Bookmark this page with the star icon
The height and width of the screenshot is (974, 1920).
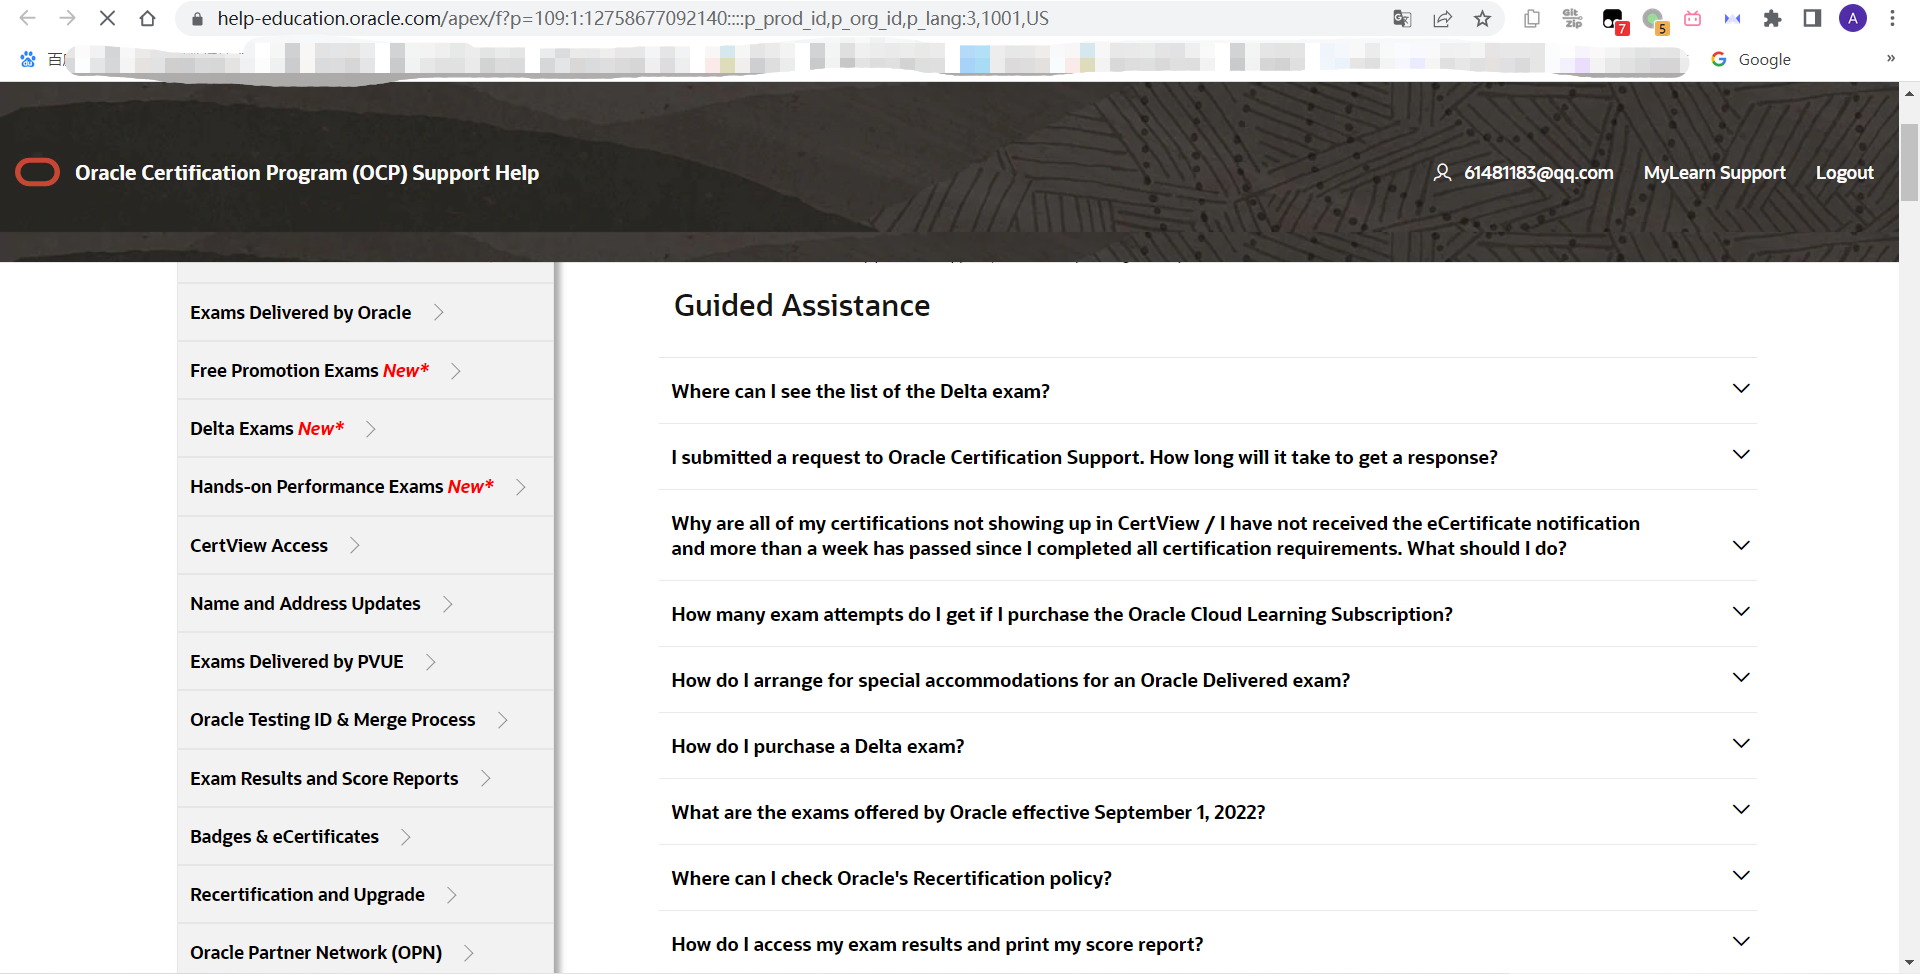click(x=1482, y=19)
